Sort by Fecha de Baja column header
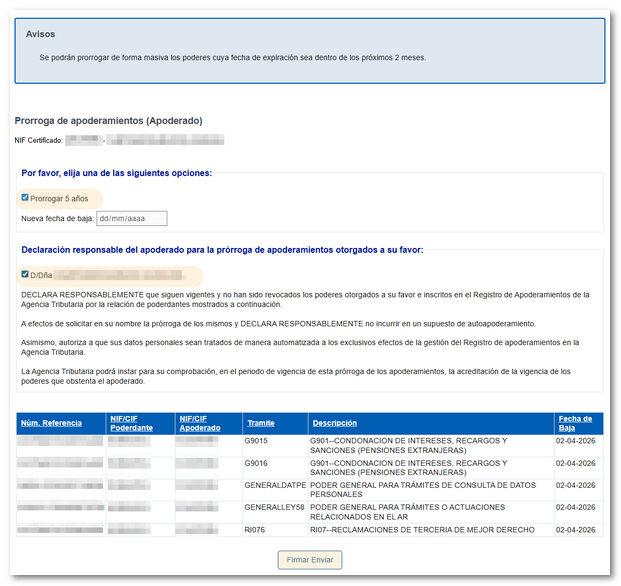Viewport: 621px width, 586px height. pyautogui.click(x=575, y=424)
